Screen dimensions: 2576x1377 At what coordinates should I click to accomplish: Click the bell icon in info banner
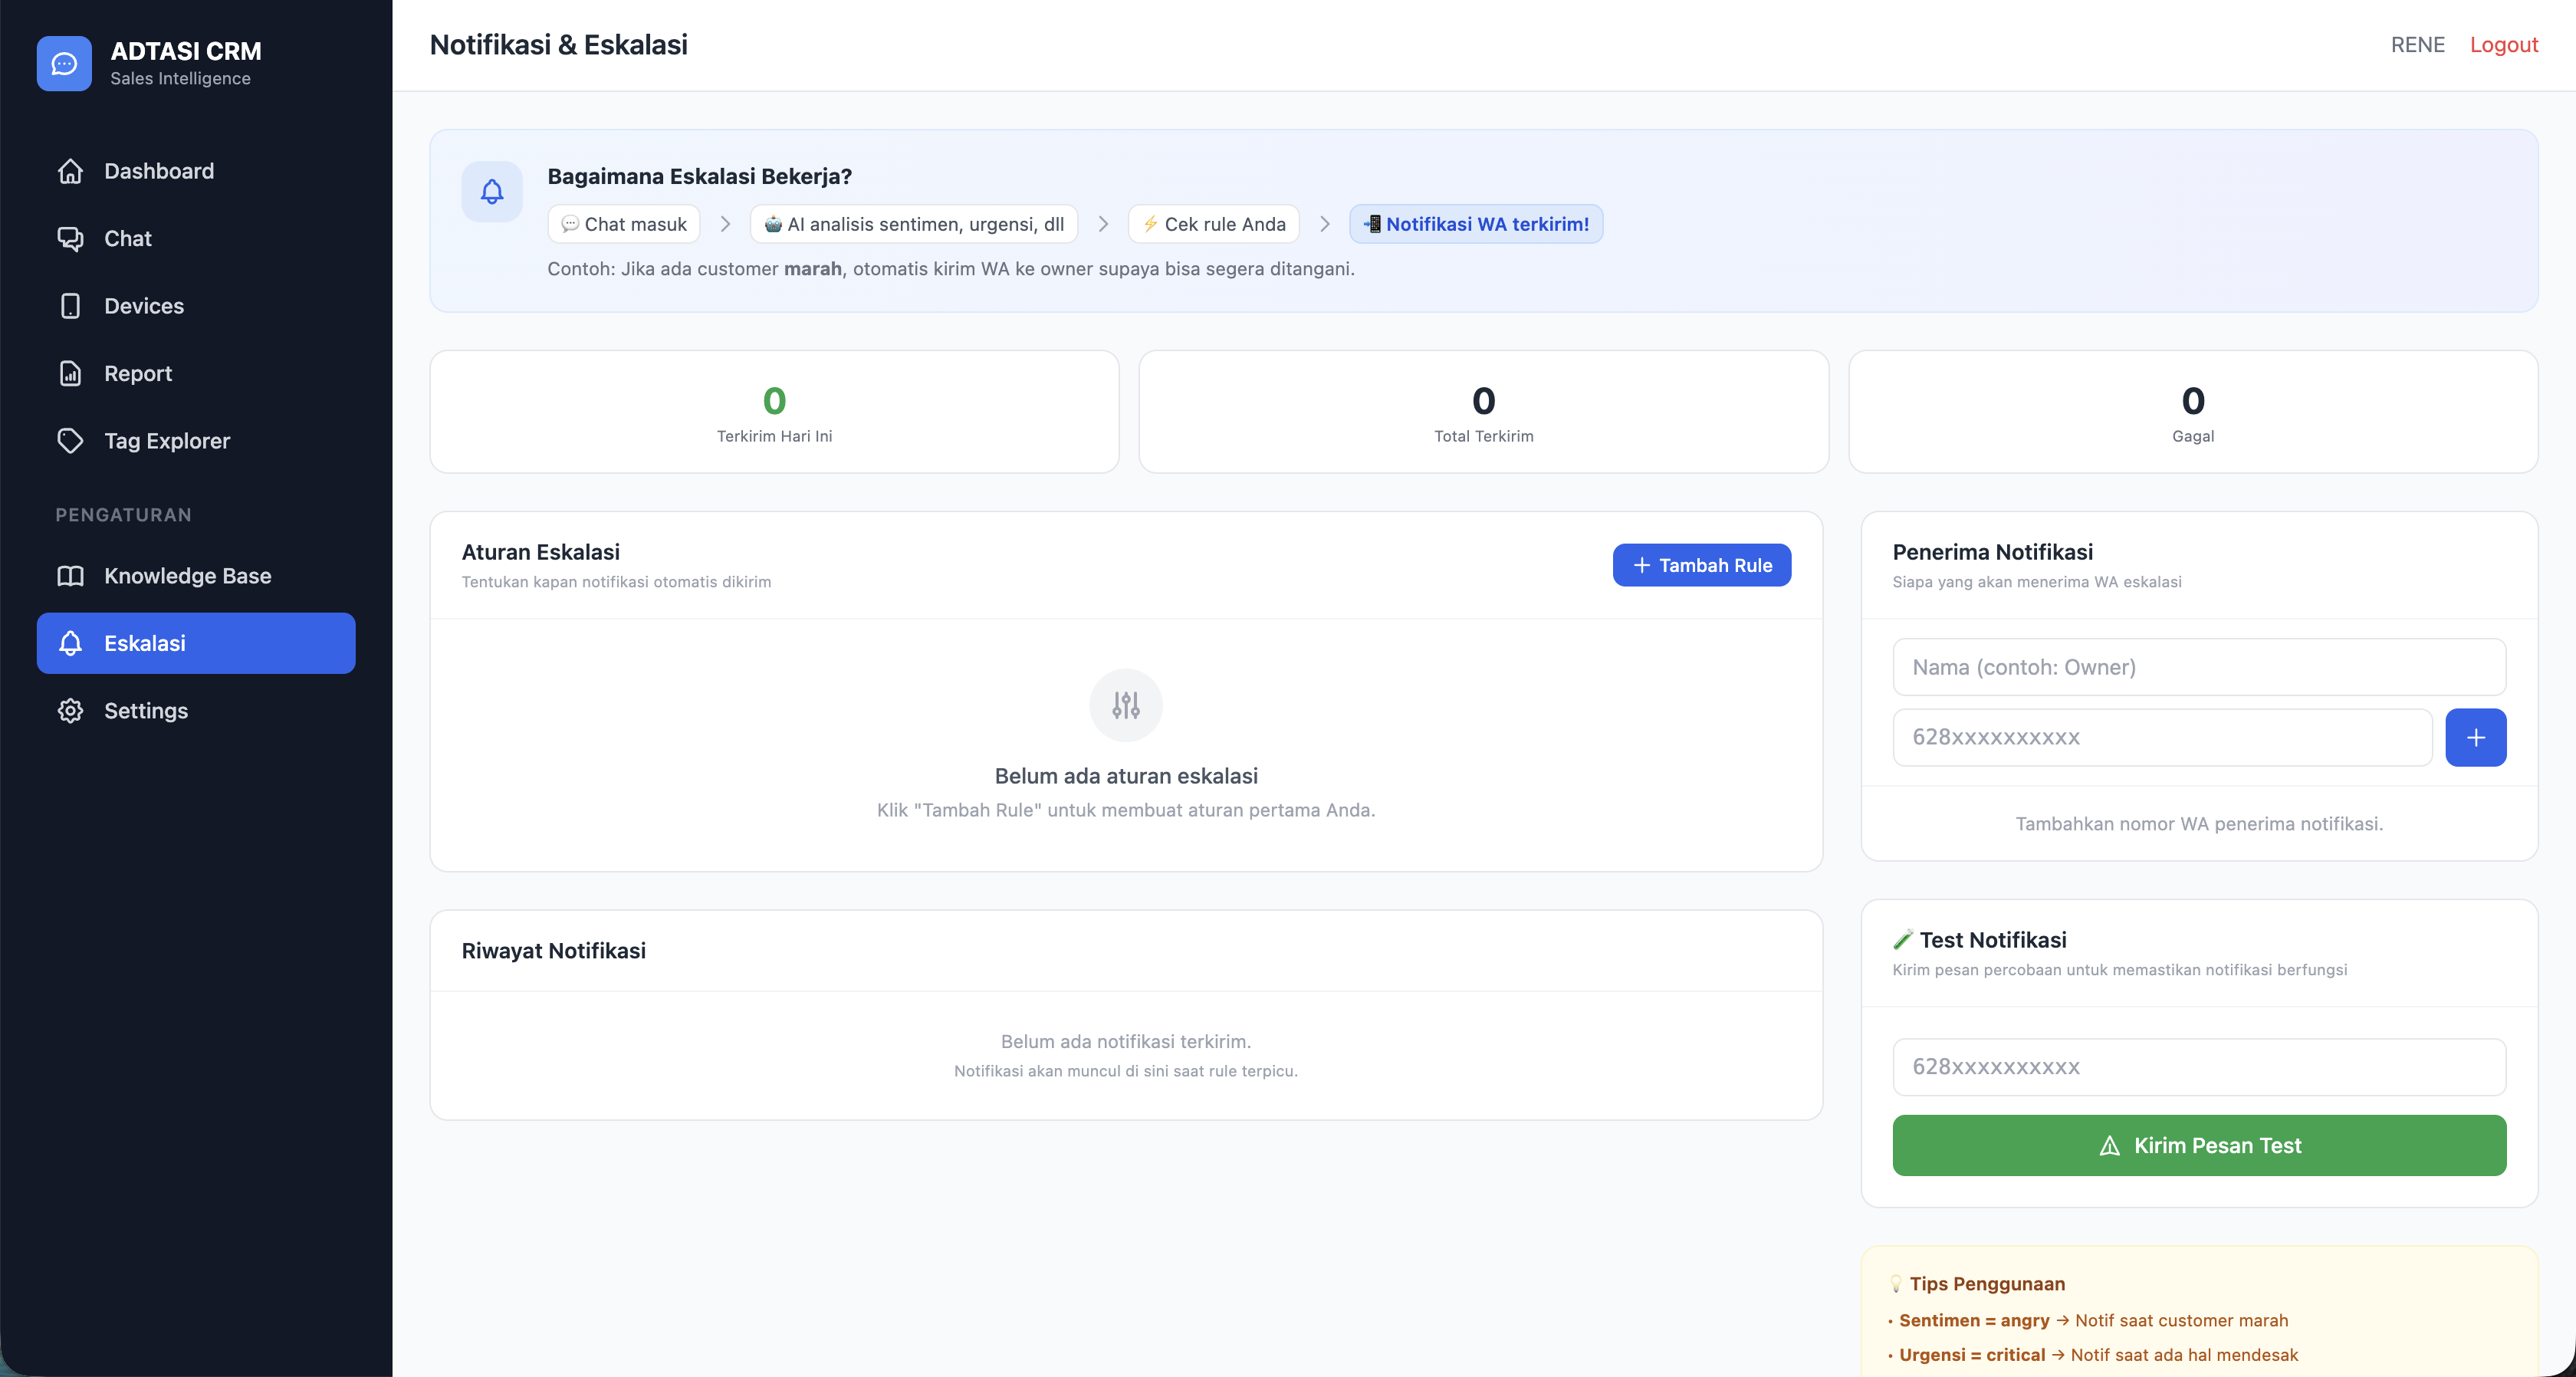pos(492,191)
